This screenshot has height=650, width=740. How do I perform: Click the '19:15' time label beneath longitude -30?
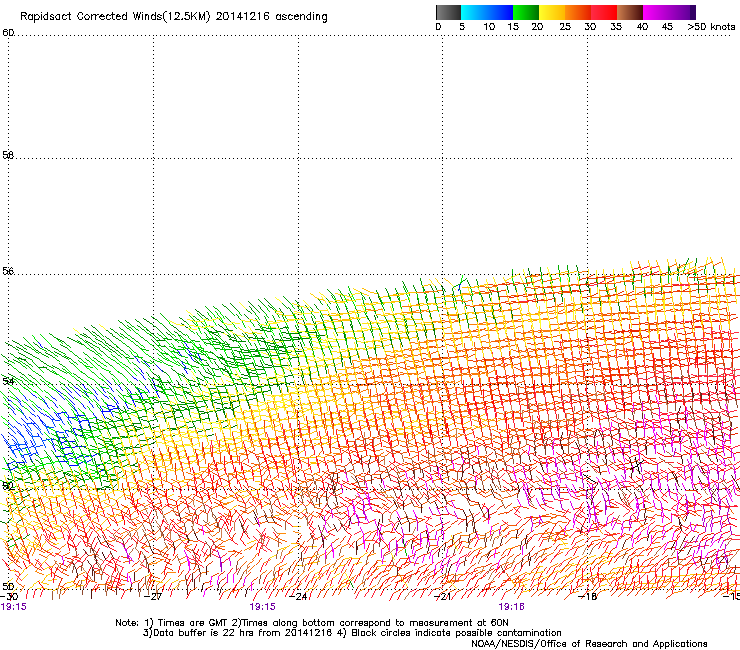pyautogui.click(x=13, y=607)
